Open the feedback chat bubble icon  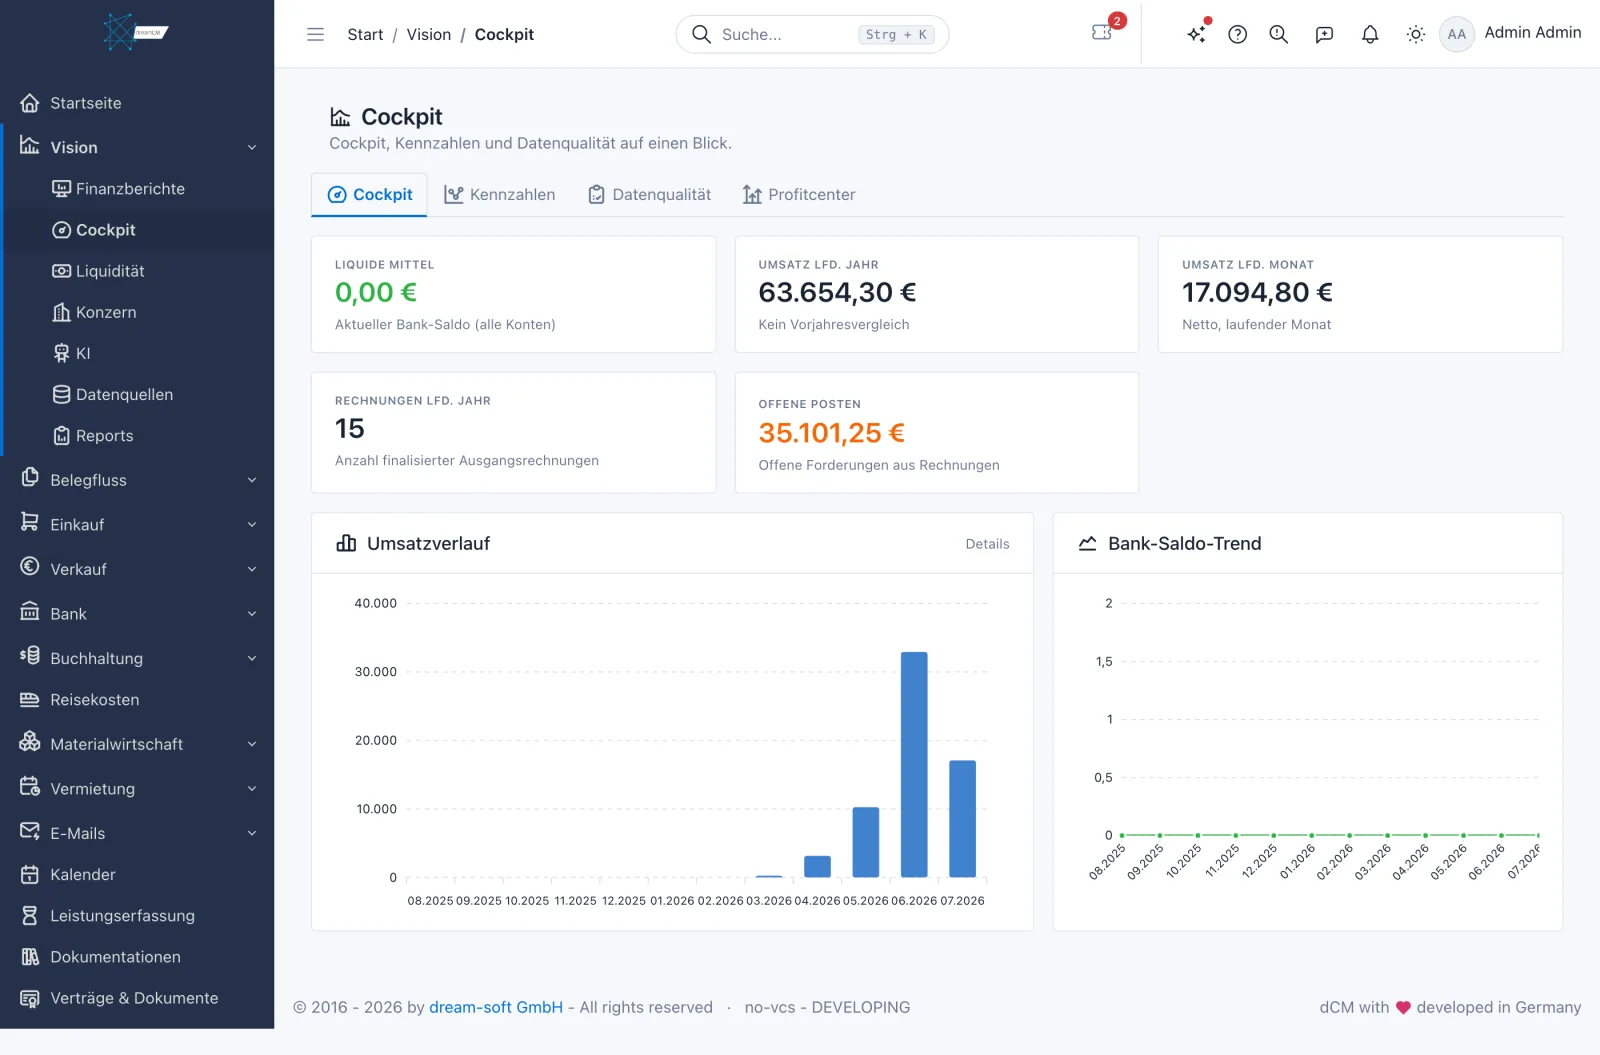click(1324, 34)
